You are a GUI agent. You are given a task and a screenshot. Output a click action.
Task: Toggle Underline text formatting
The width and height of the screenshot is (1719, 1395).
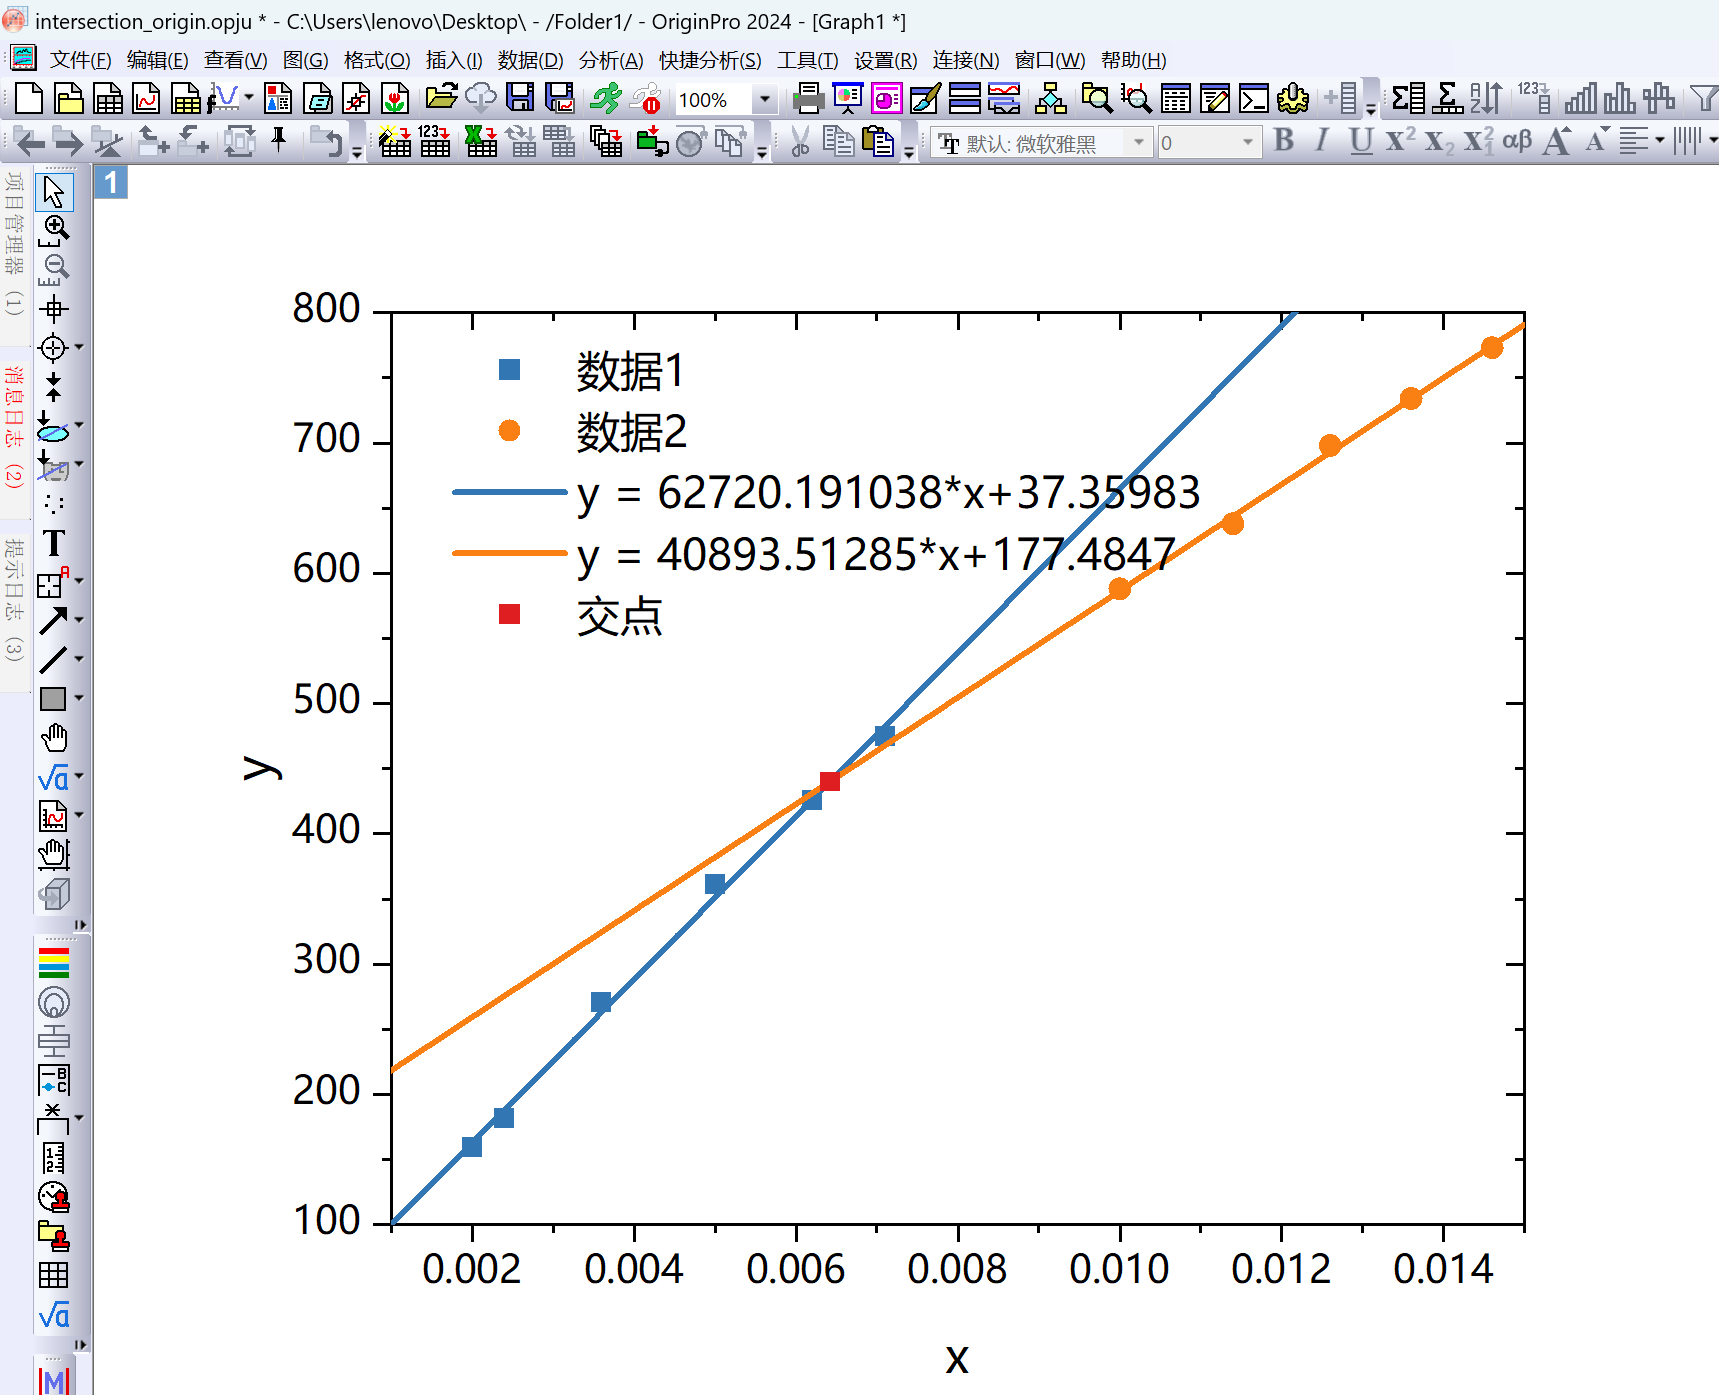[1360, 141]
